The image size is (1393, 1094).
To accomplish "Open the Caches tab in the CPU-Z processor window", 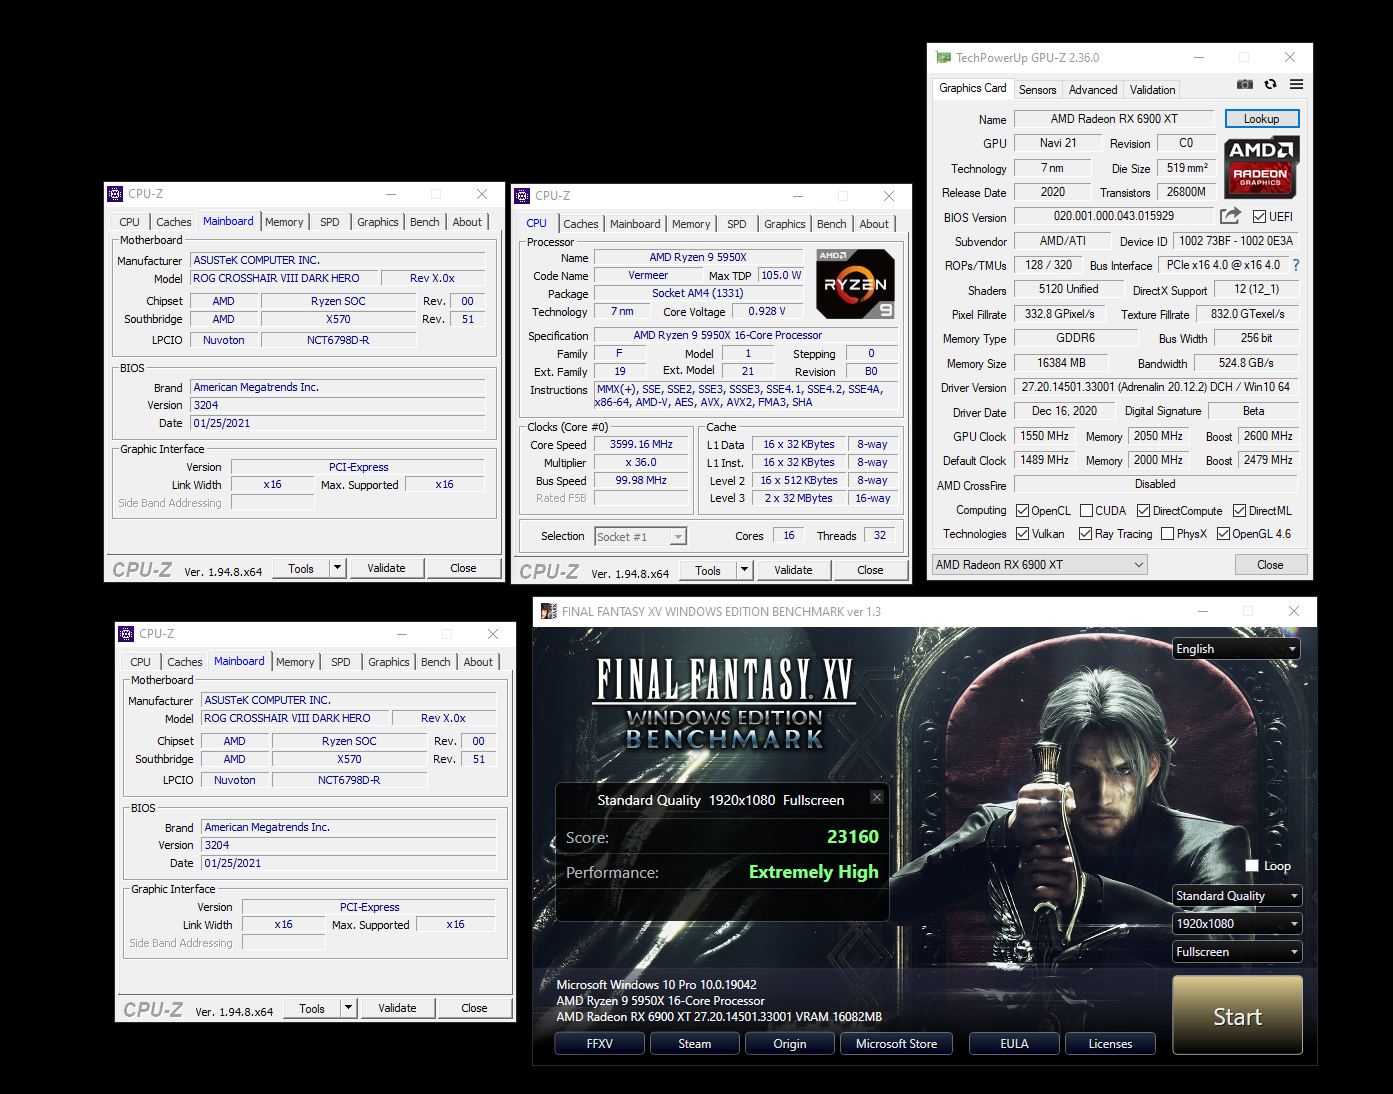I will [580, 224].
